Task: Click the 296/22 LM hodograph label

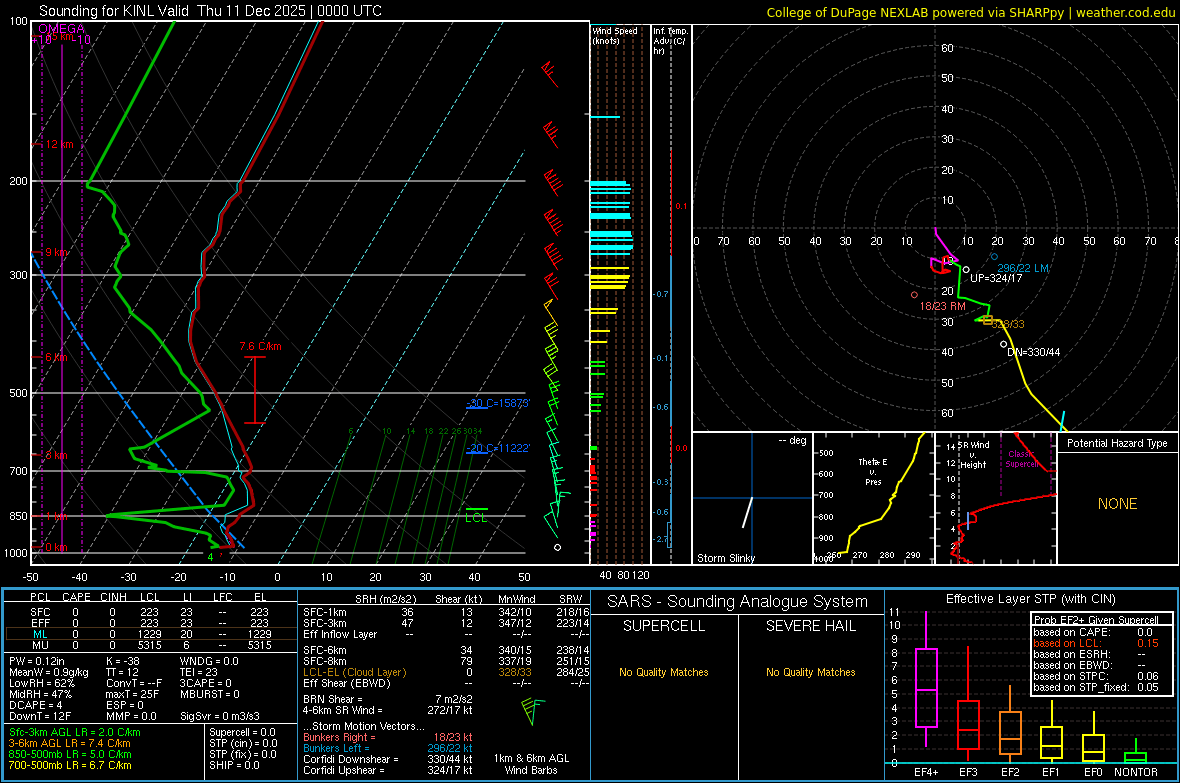Action: pyautogui.click(x=1023, y=268)
